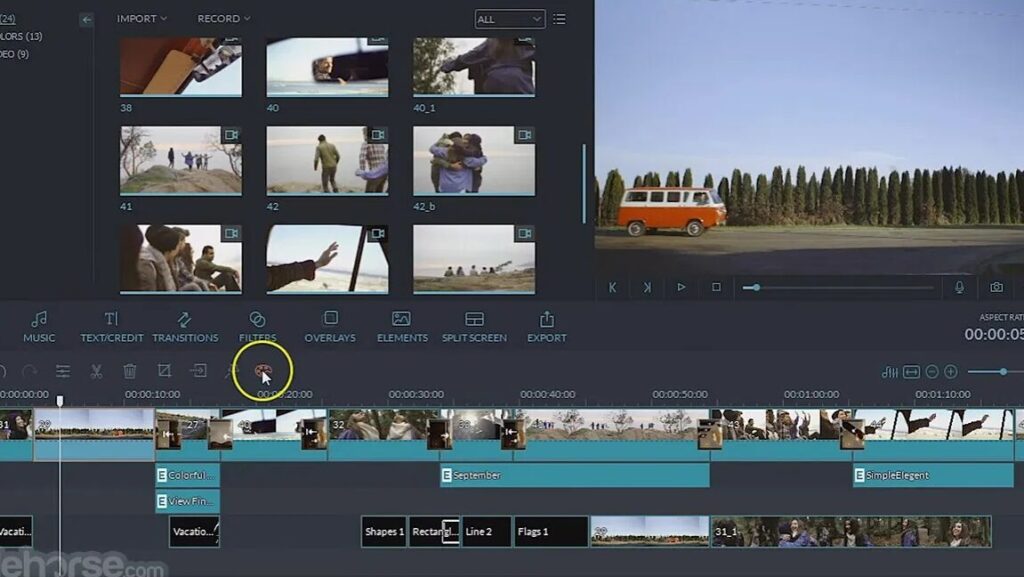
Task: Open the ALL media filter dropdown
Action: [510, 19]
